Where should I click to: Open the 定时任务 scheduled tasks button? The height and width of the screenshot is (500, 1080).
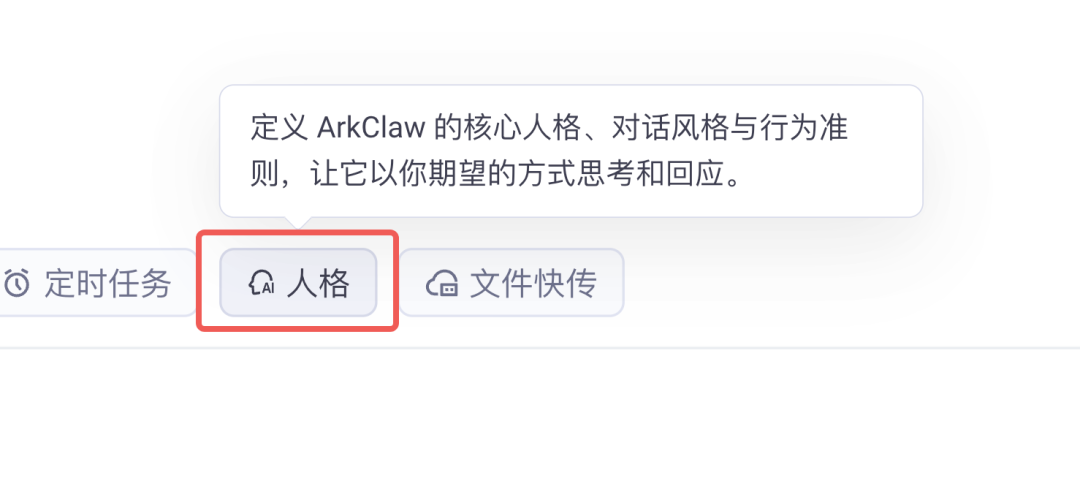click(x=98, y=282)
